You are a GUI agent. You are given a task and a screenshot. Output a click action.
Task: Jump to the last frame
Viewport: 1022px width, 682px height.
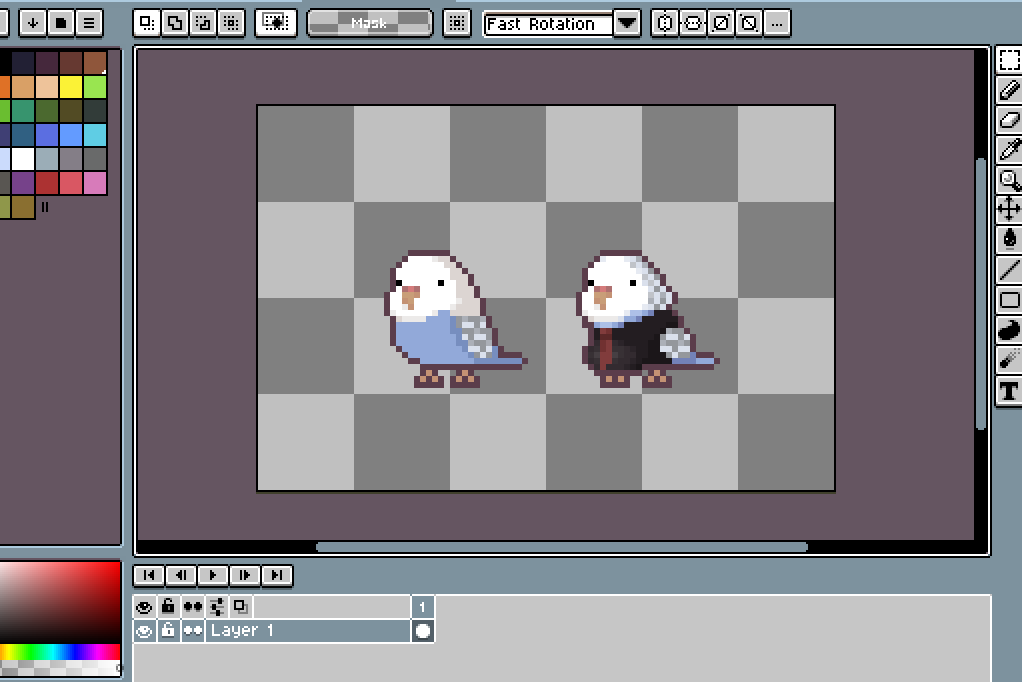pos(277,575)
